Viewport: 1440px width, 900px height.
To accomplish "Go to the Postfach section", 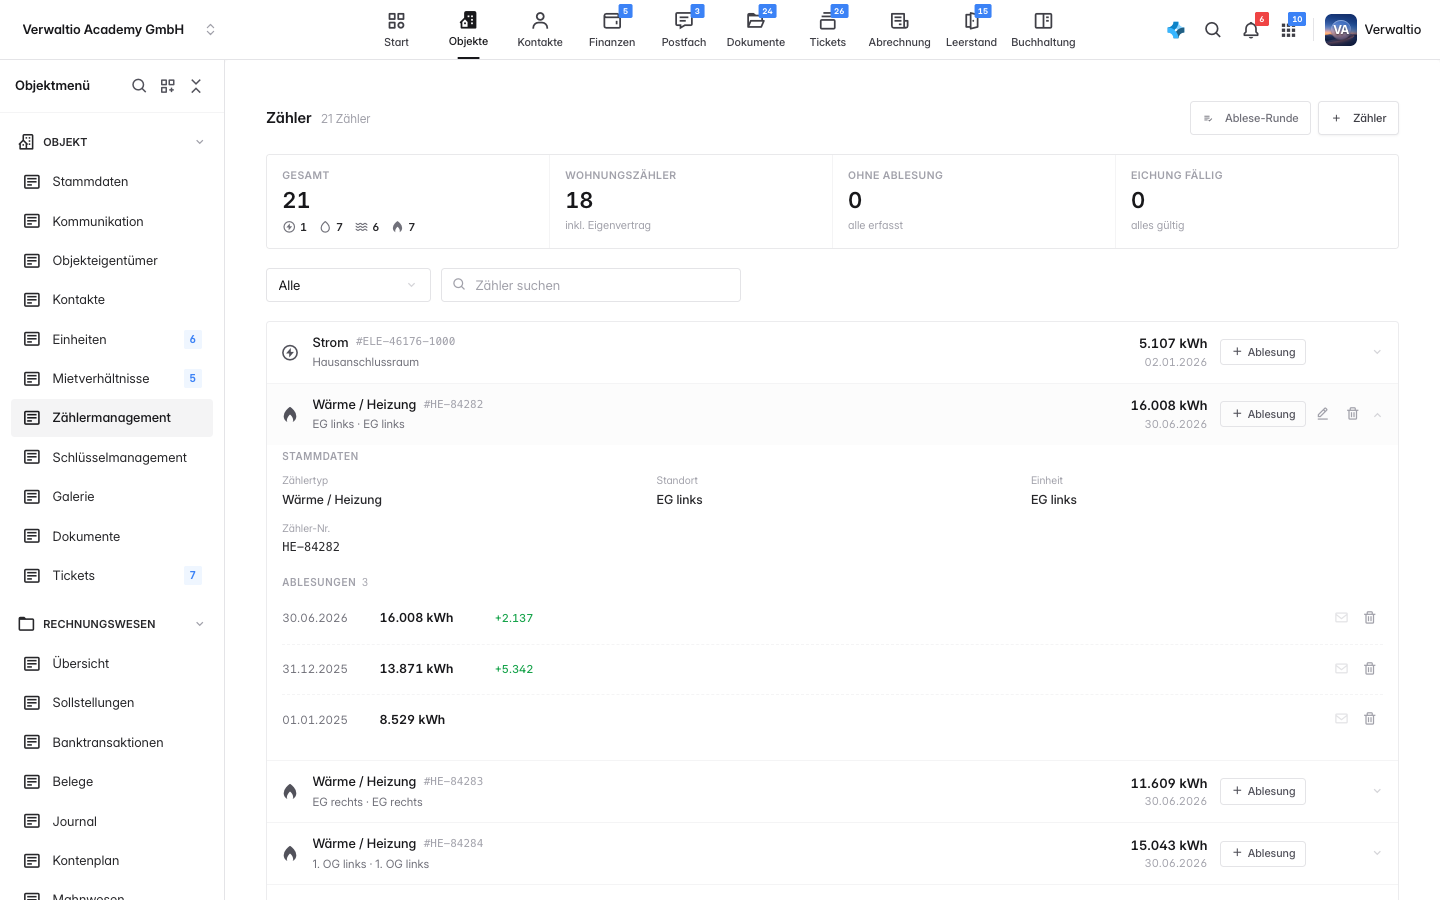I will click(x=684, y=30).
